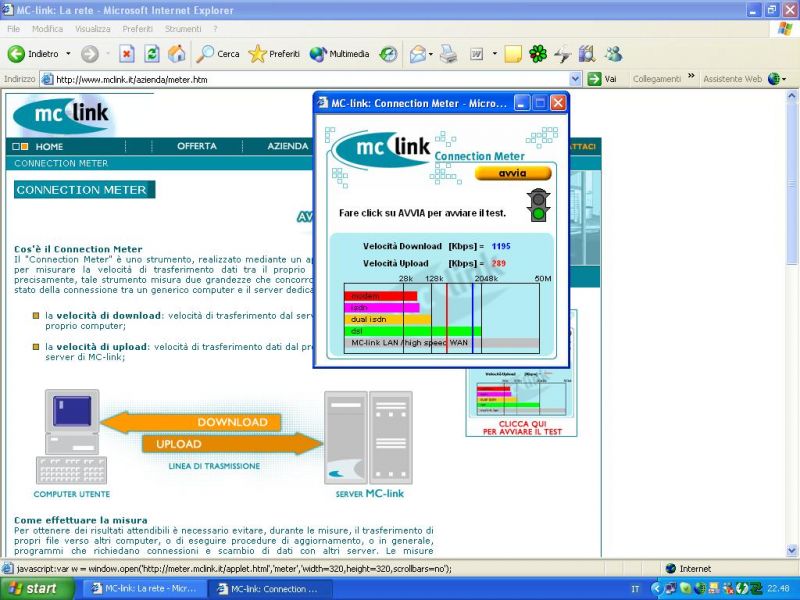The width and height of the screenshot is (800, 600).
Task: Click the upload speed value 289
Action: [x=498, y=263]
